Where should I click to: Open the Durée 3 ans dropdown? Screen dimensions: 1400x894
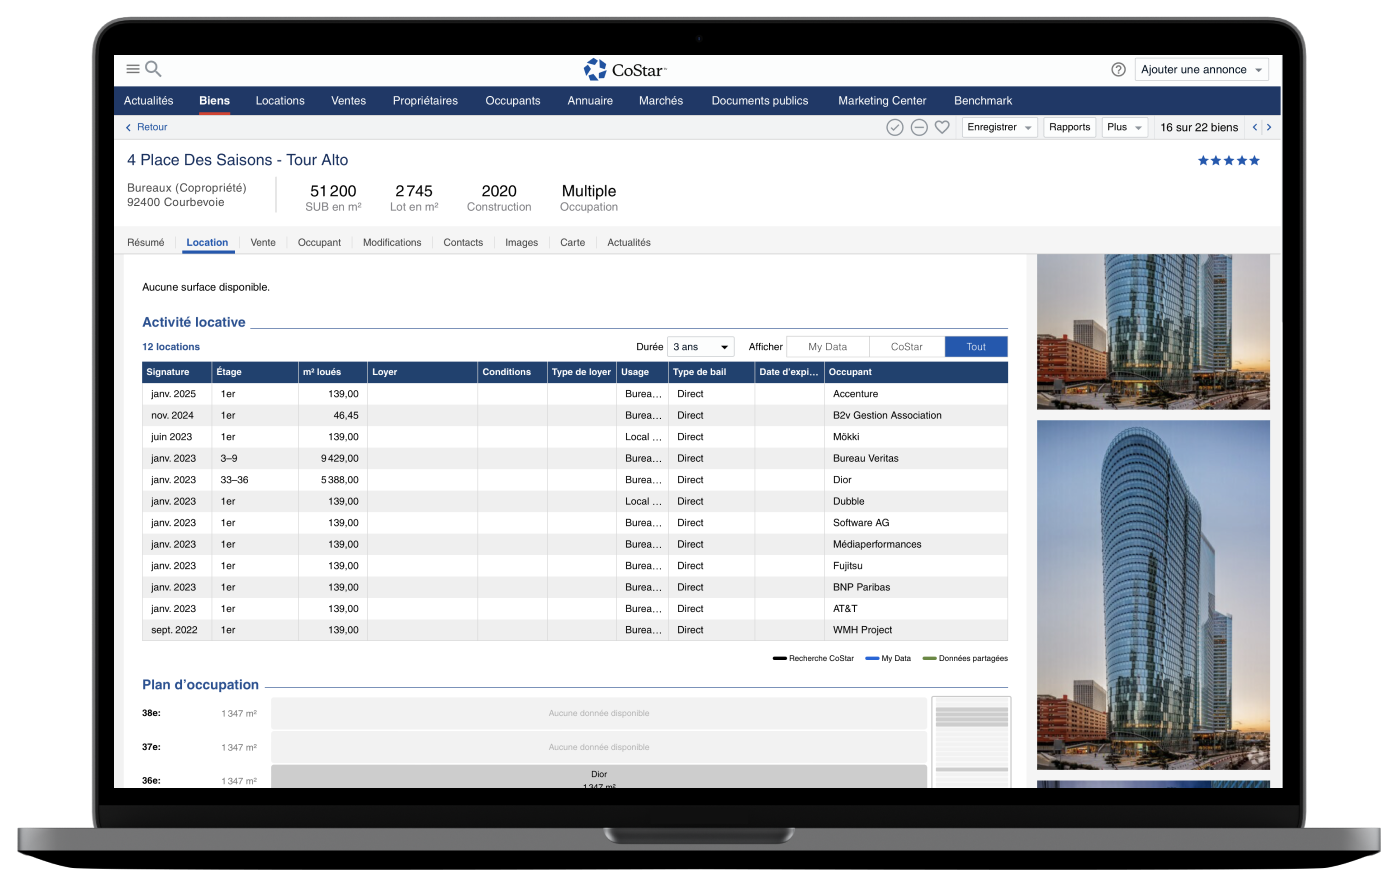[700, 347]
